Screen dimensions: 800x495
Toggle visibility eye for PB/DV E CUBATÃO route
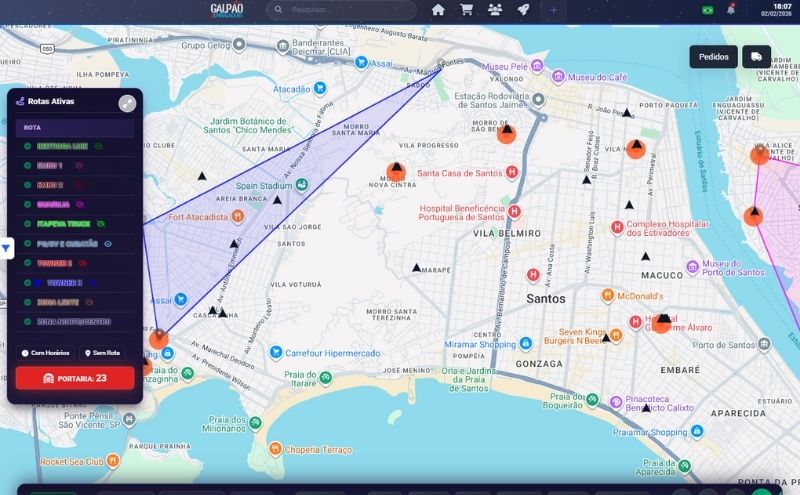108,243
